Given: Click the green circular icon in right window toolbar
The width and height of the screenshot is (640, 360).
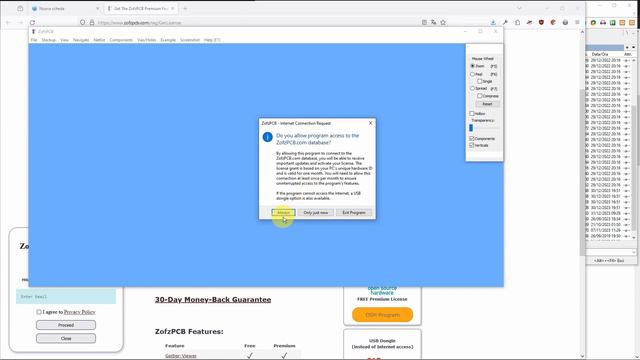Looking at the screenshot, I should [x=593, y=22].
